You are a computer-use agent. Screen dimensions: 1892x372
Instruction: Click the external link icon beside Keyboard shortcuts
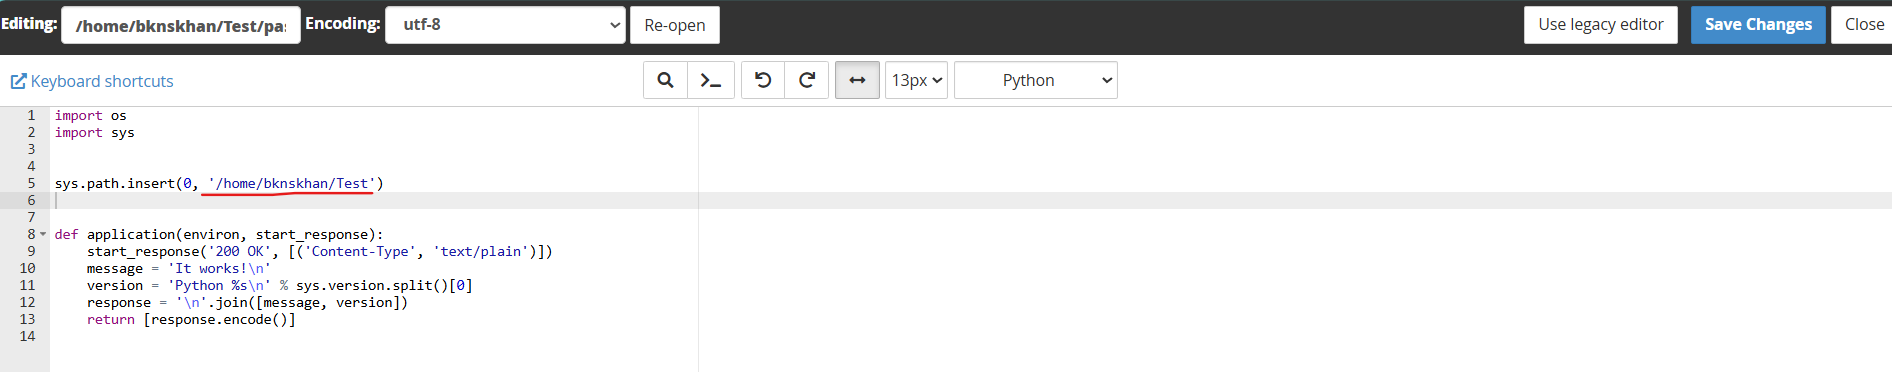click(x=18, y=81)
